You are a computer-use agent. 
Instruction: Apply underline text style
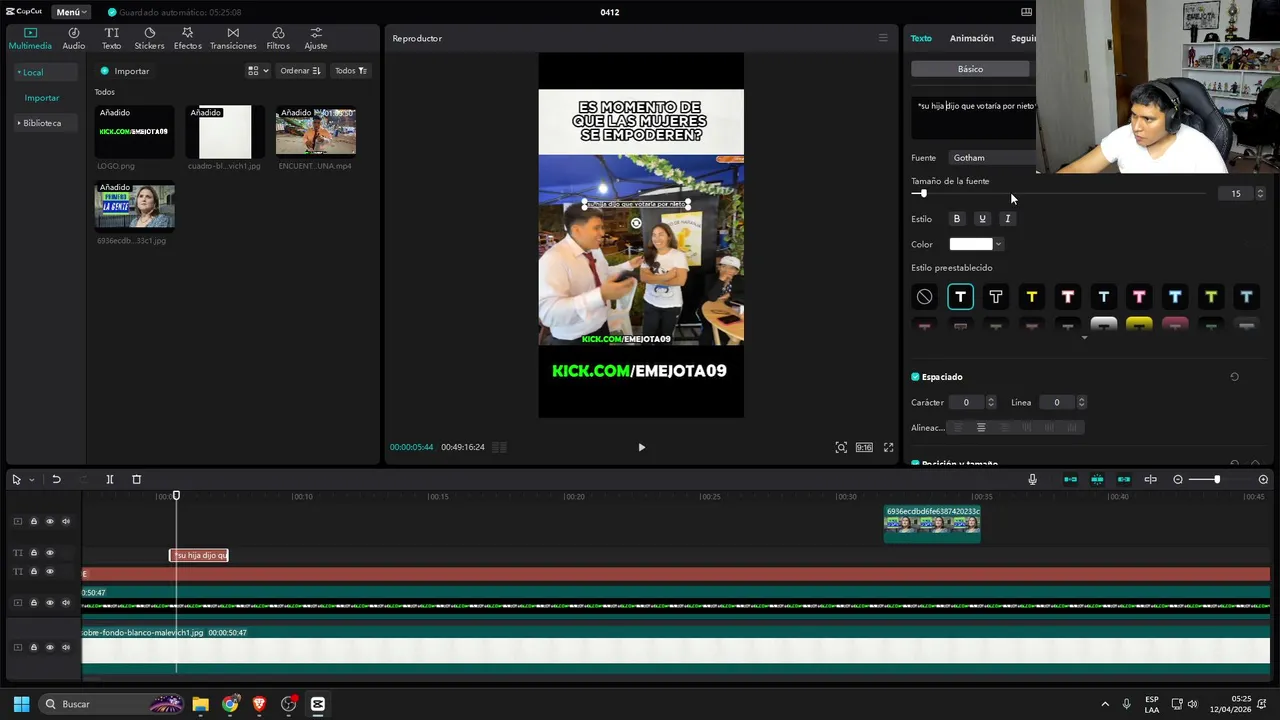click(982, 219)
